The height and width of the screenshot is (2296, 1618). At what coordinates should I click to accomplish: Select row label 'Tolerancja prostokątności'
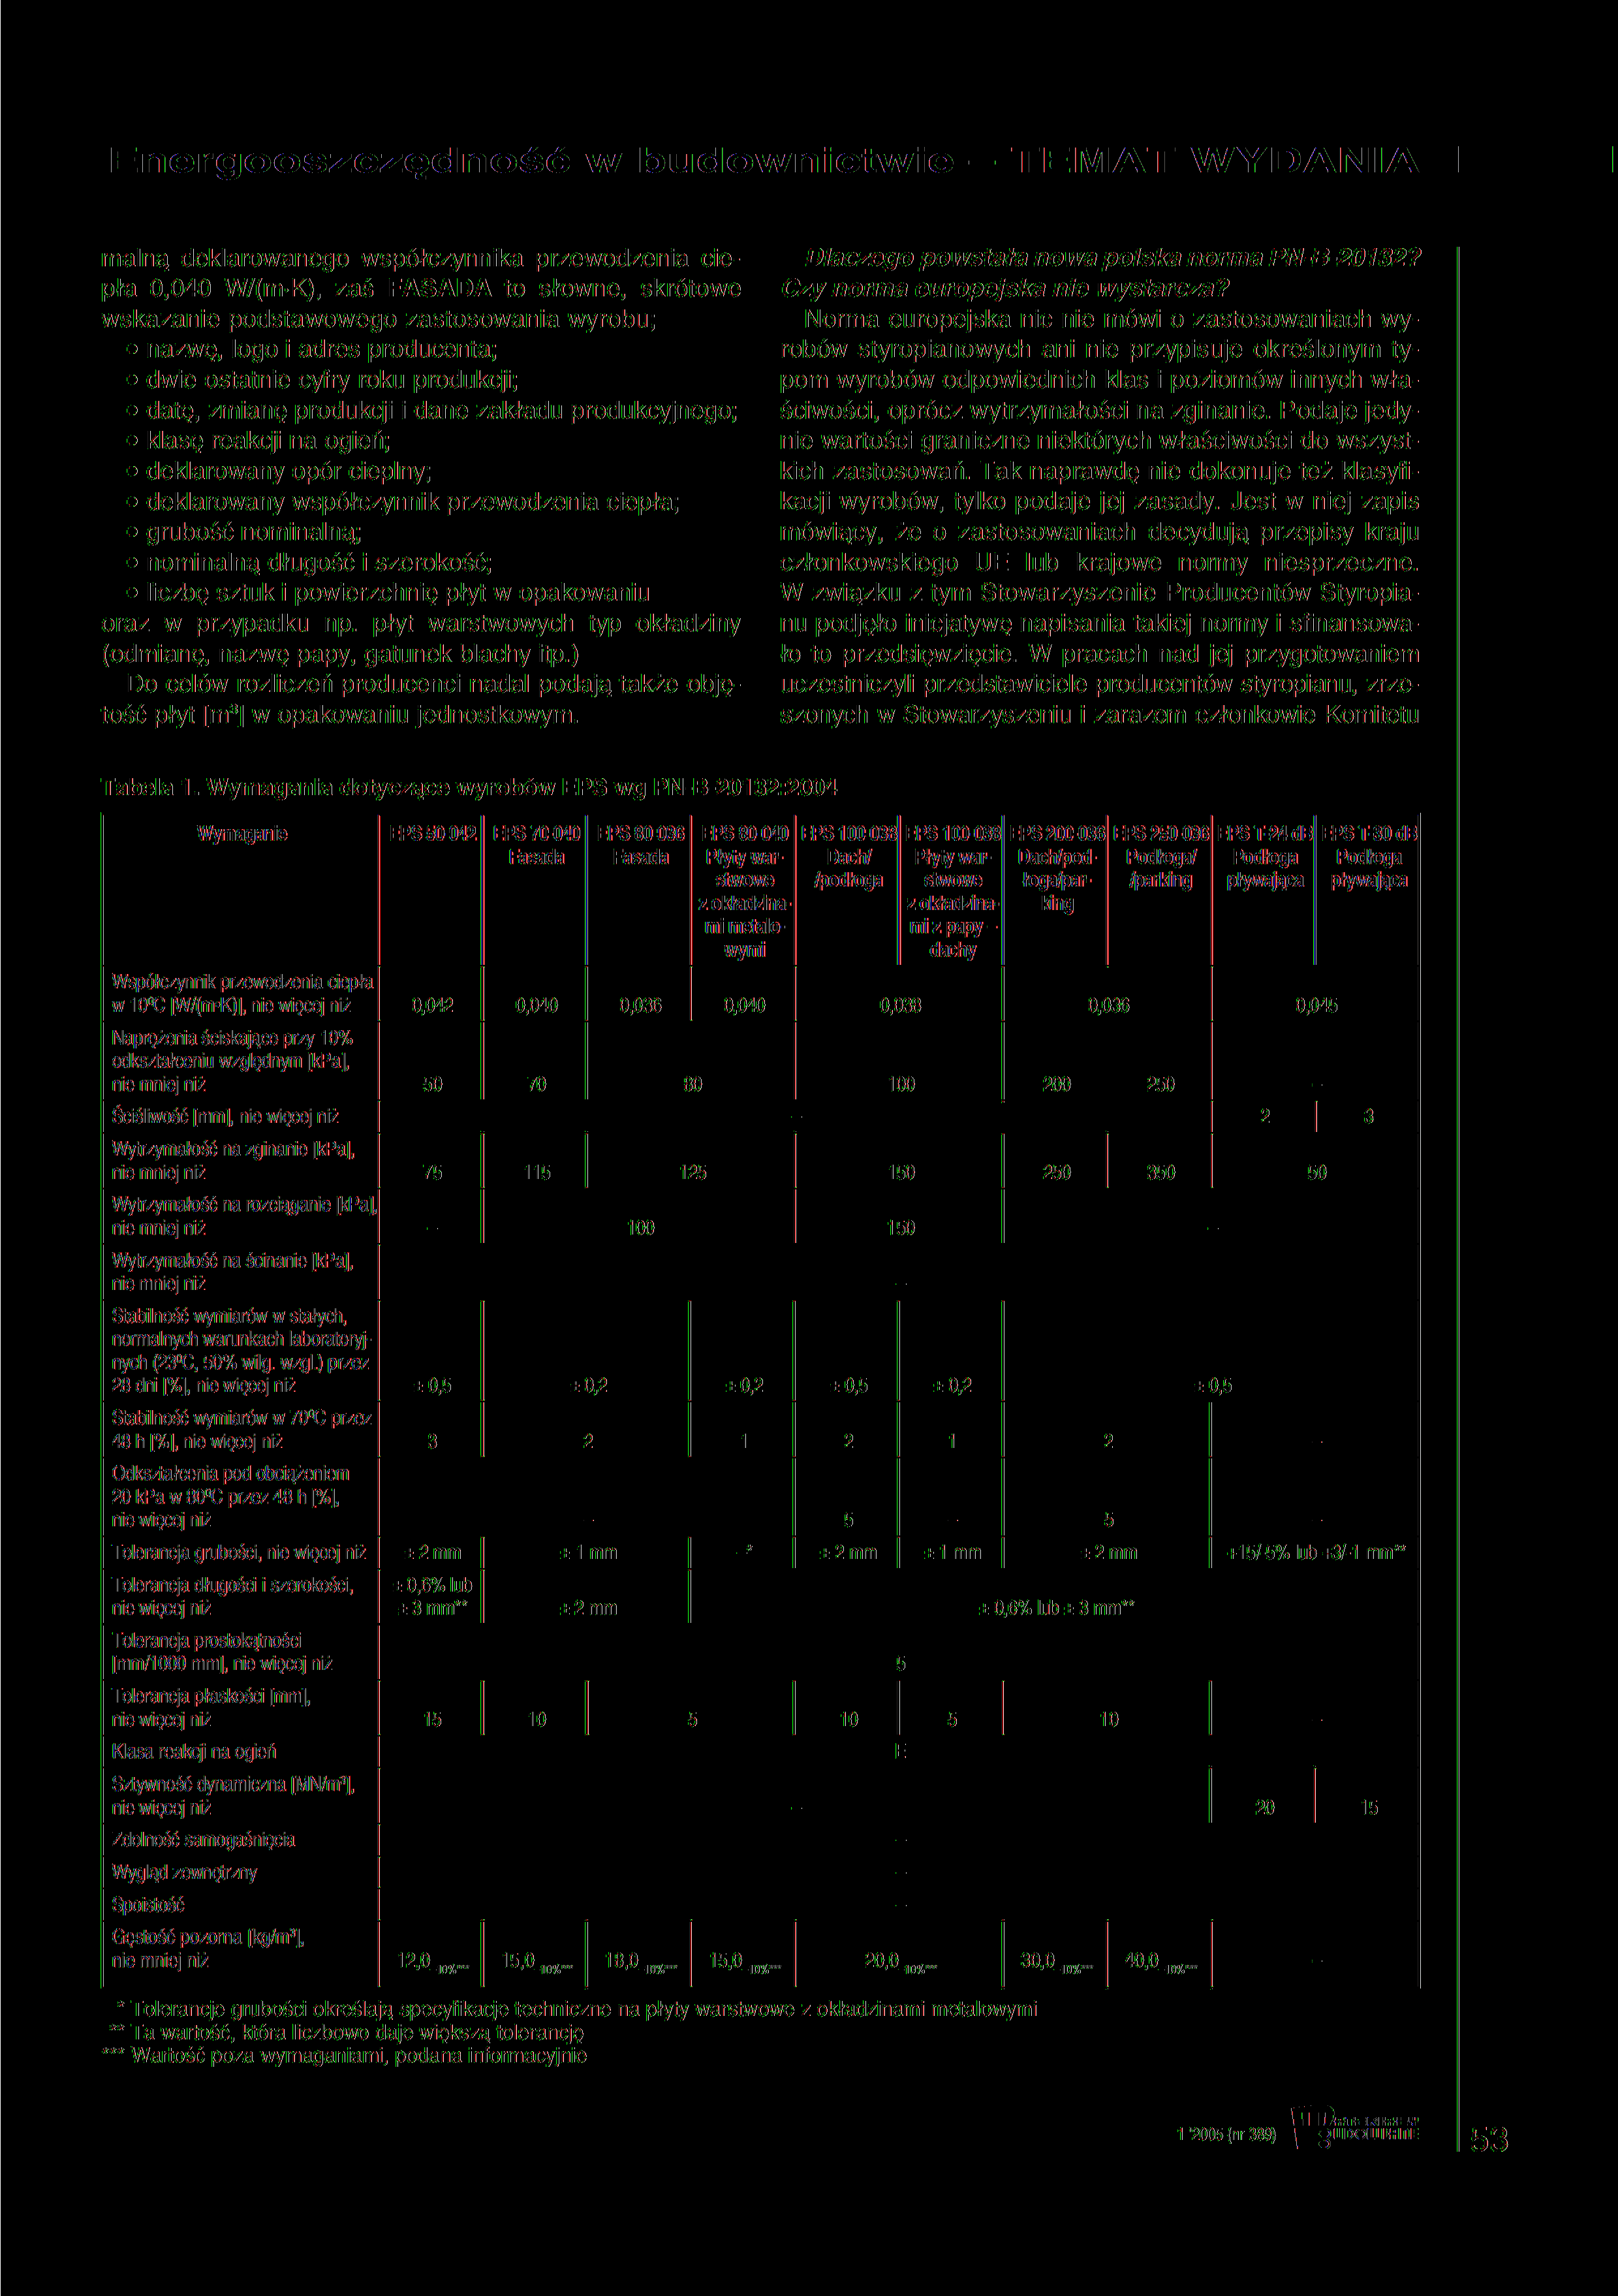(x=207, y=1641)
